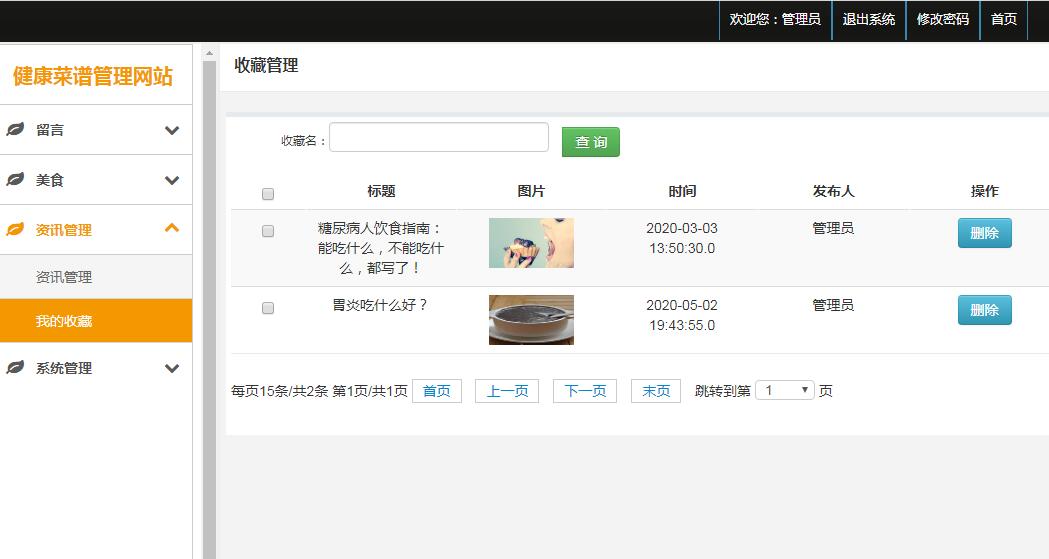Image resolution: width=1049 pixels, height=559 pixels.
Task: Click the green 查询 button
Action: coord(591,142)
